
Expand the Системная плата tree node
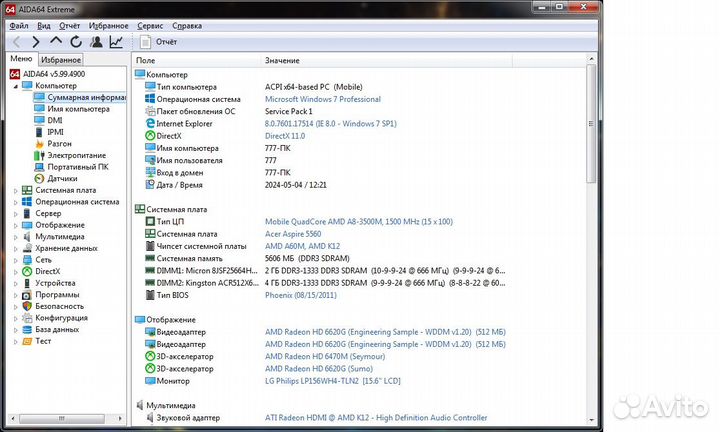tap(15, 191)
